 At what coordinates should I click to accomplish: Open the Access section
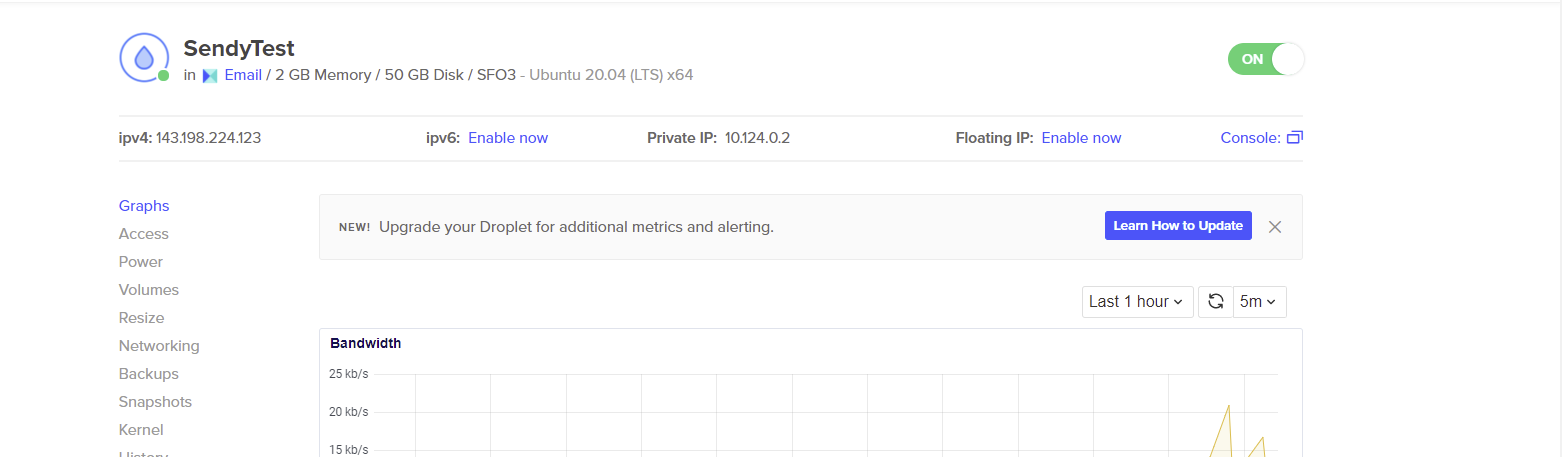[x=144, y=234]
